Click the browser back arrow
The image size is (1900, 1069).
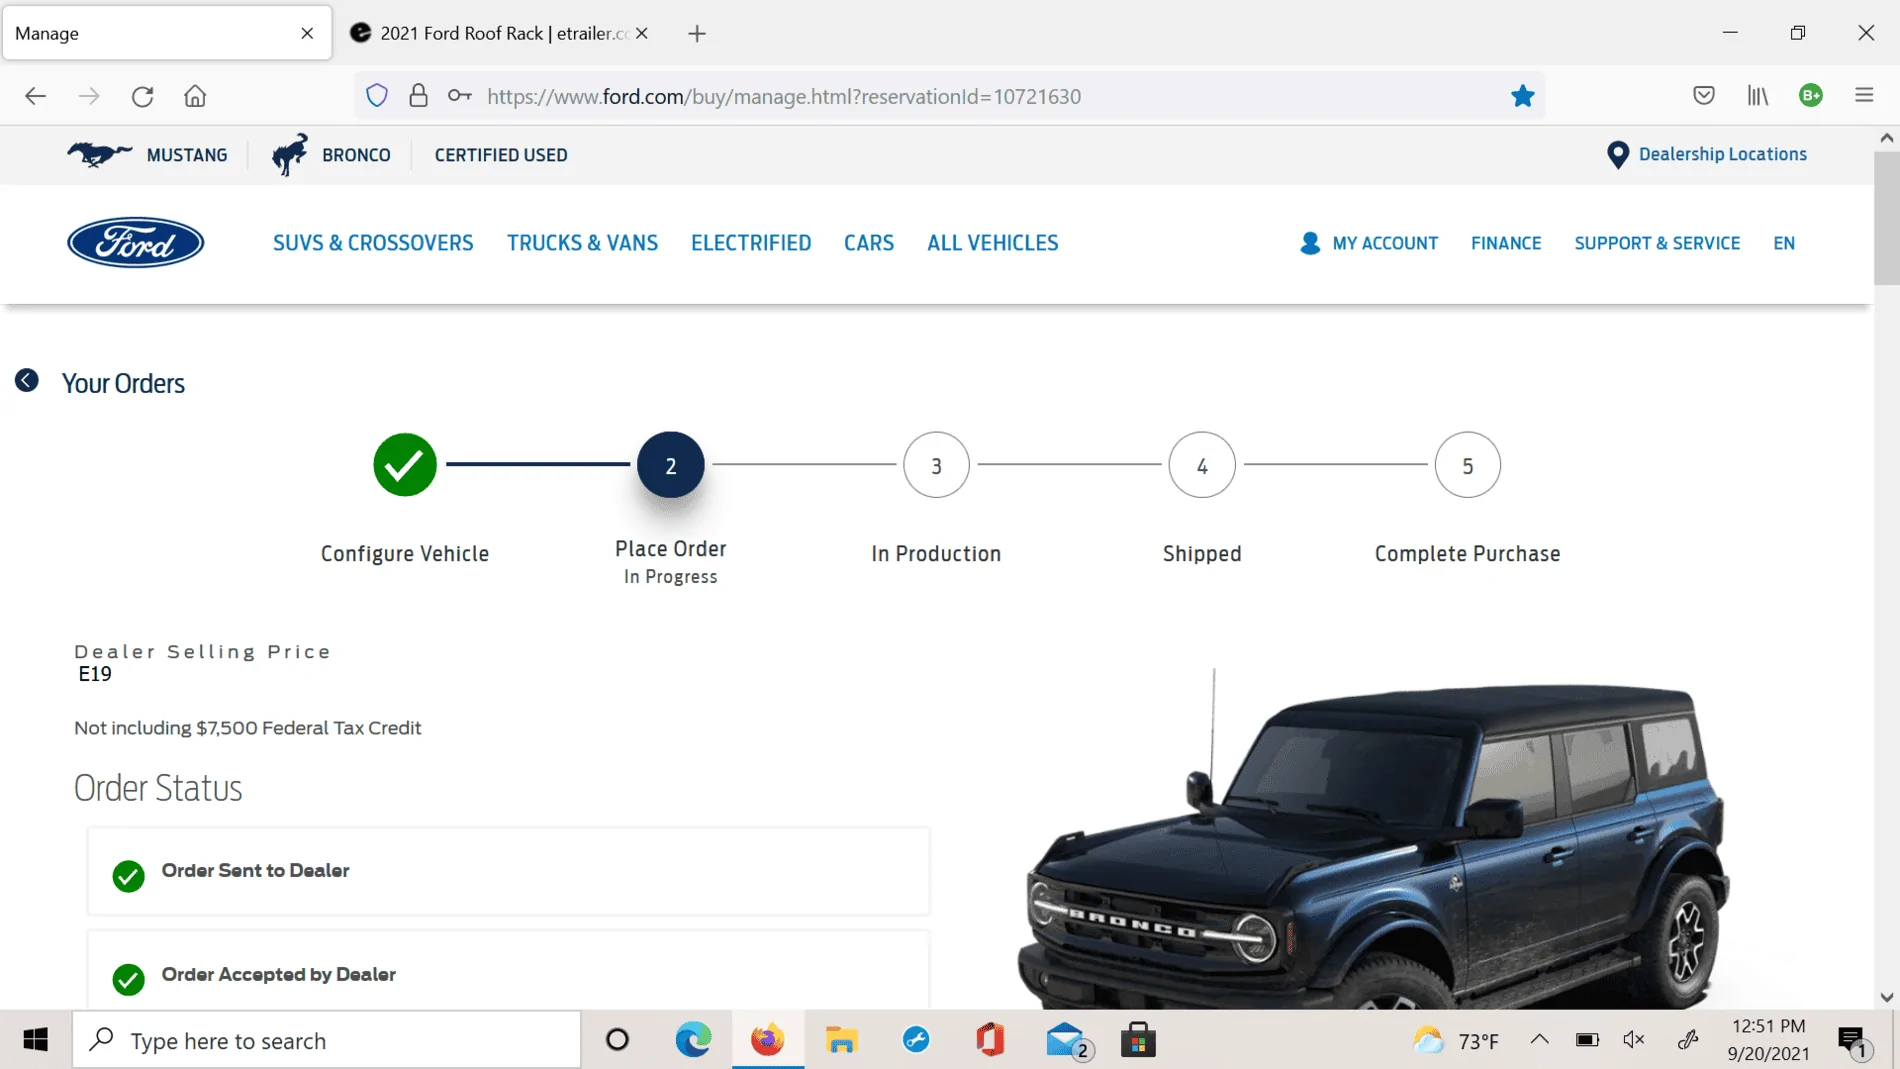35,96
